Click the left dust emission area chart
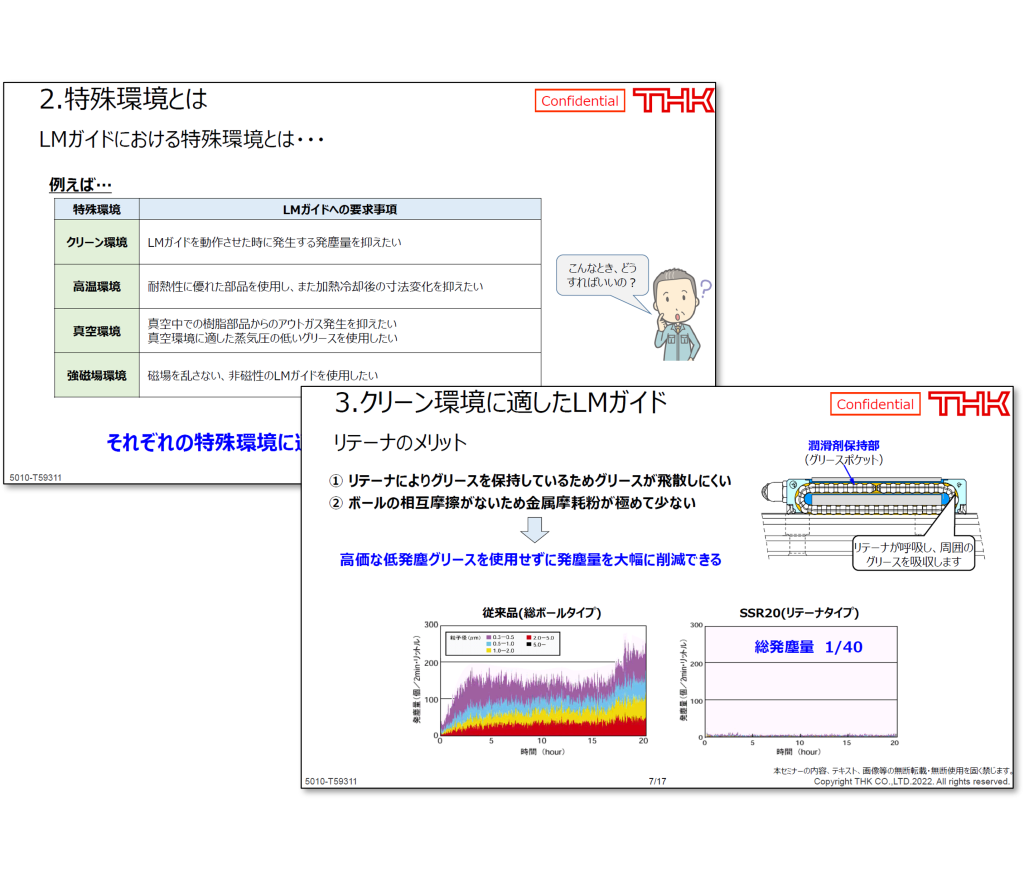The width and height of the screenshot is (1024, 871). (543, 681)
